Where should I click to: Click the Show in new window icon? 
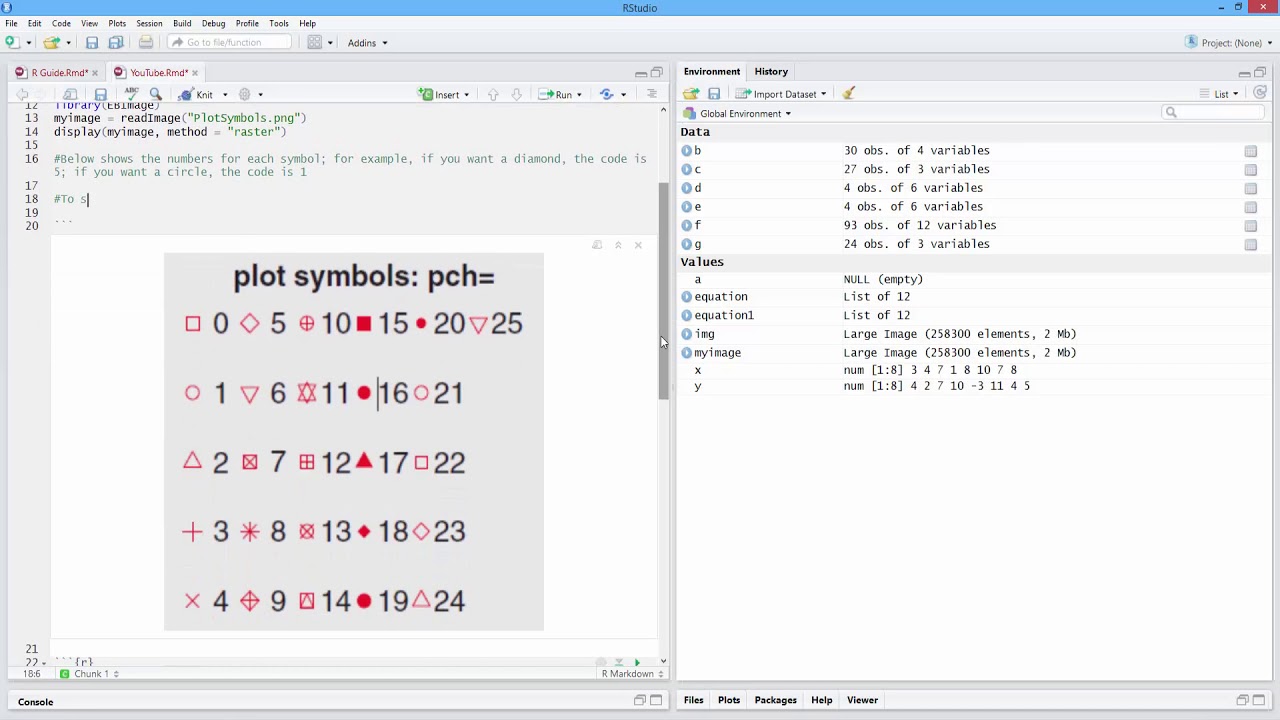(70, 94)
